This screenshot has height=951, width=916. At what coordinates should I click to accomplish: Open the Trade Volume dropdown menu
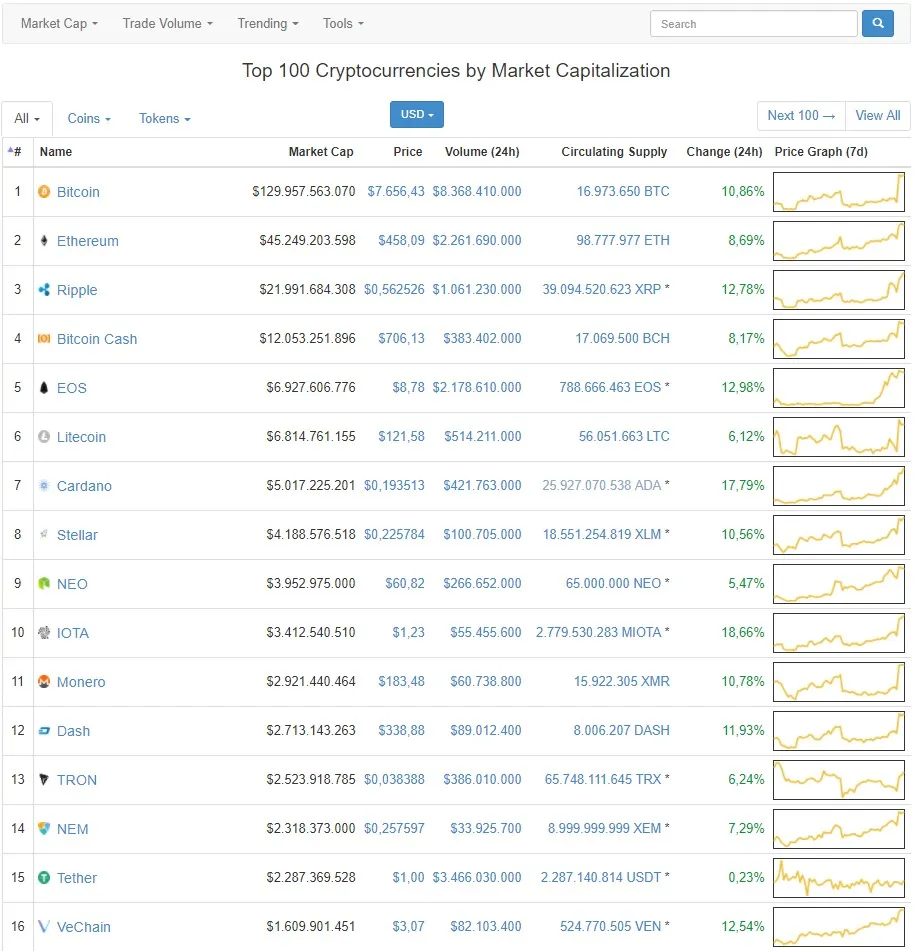(x=167, y=24)
